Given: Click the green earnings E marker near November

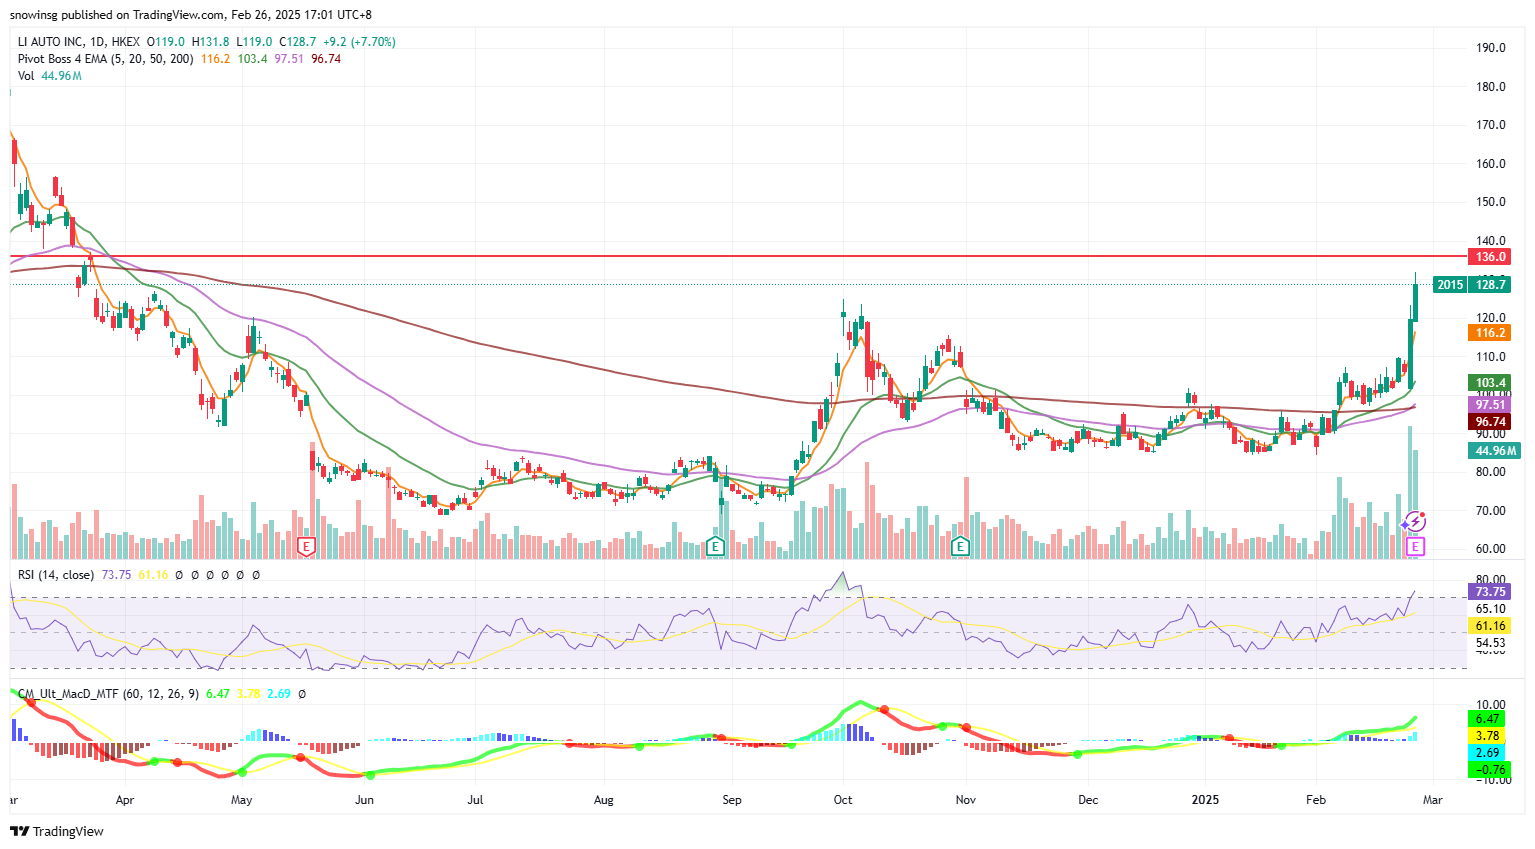Looking at the screenshot, I should [x=960, y=546].
